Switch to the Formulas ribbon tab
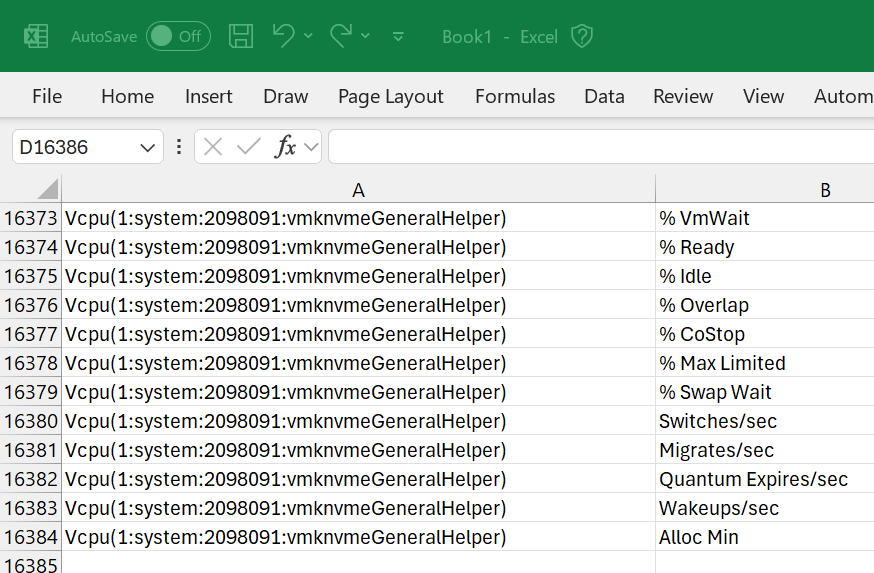 click(514, 96)
